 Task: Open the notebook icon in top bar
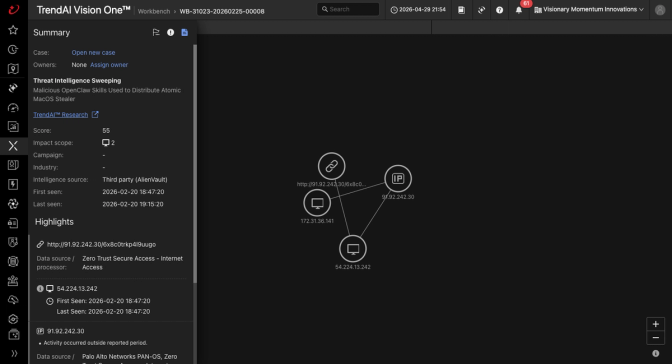coord(461,9)
